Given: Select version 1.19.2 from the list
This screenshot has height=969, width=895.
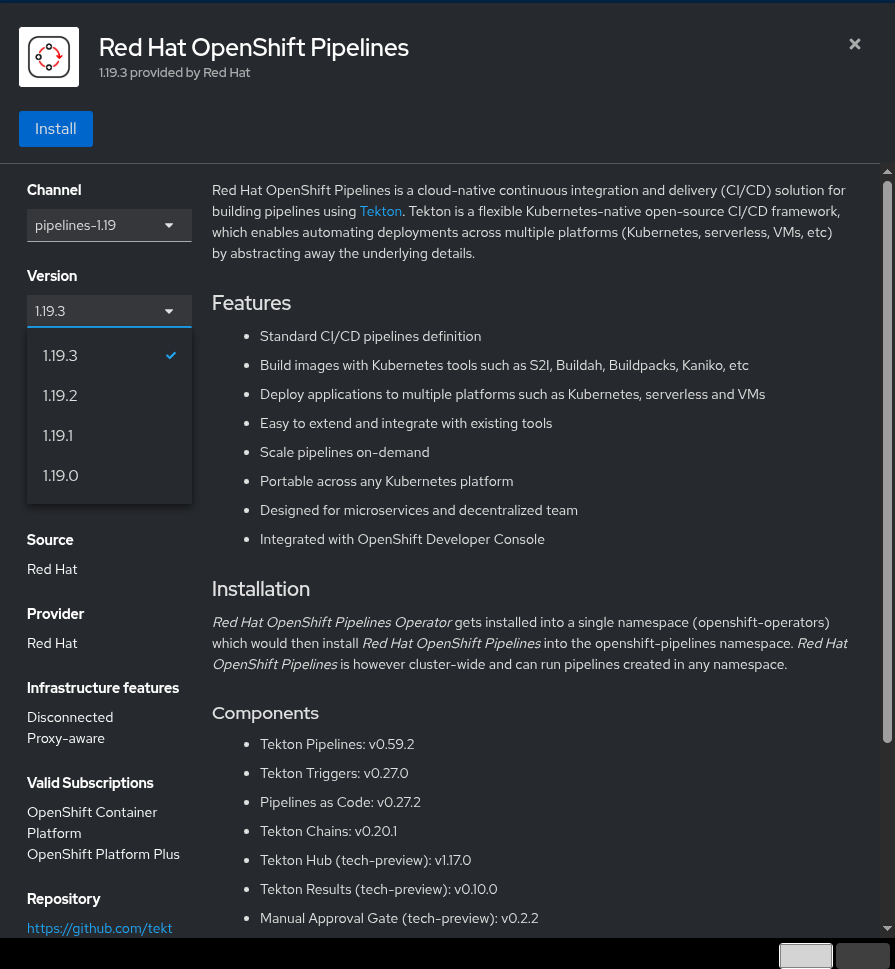Looking at the screenshot, I should click(x=62, y=396).
